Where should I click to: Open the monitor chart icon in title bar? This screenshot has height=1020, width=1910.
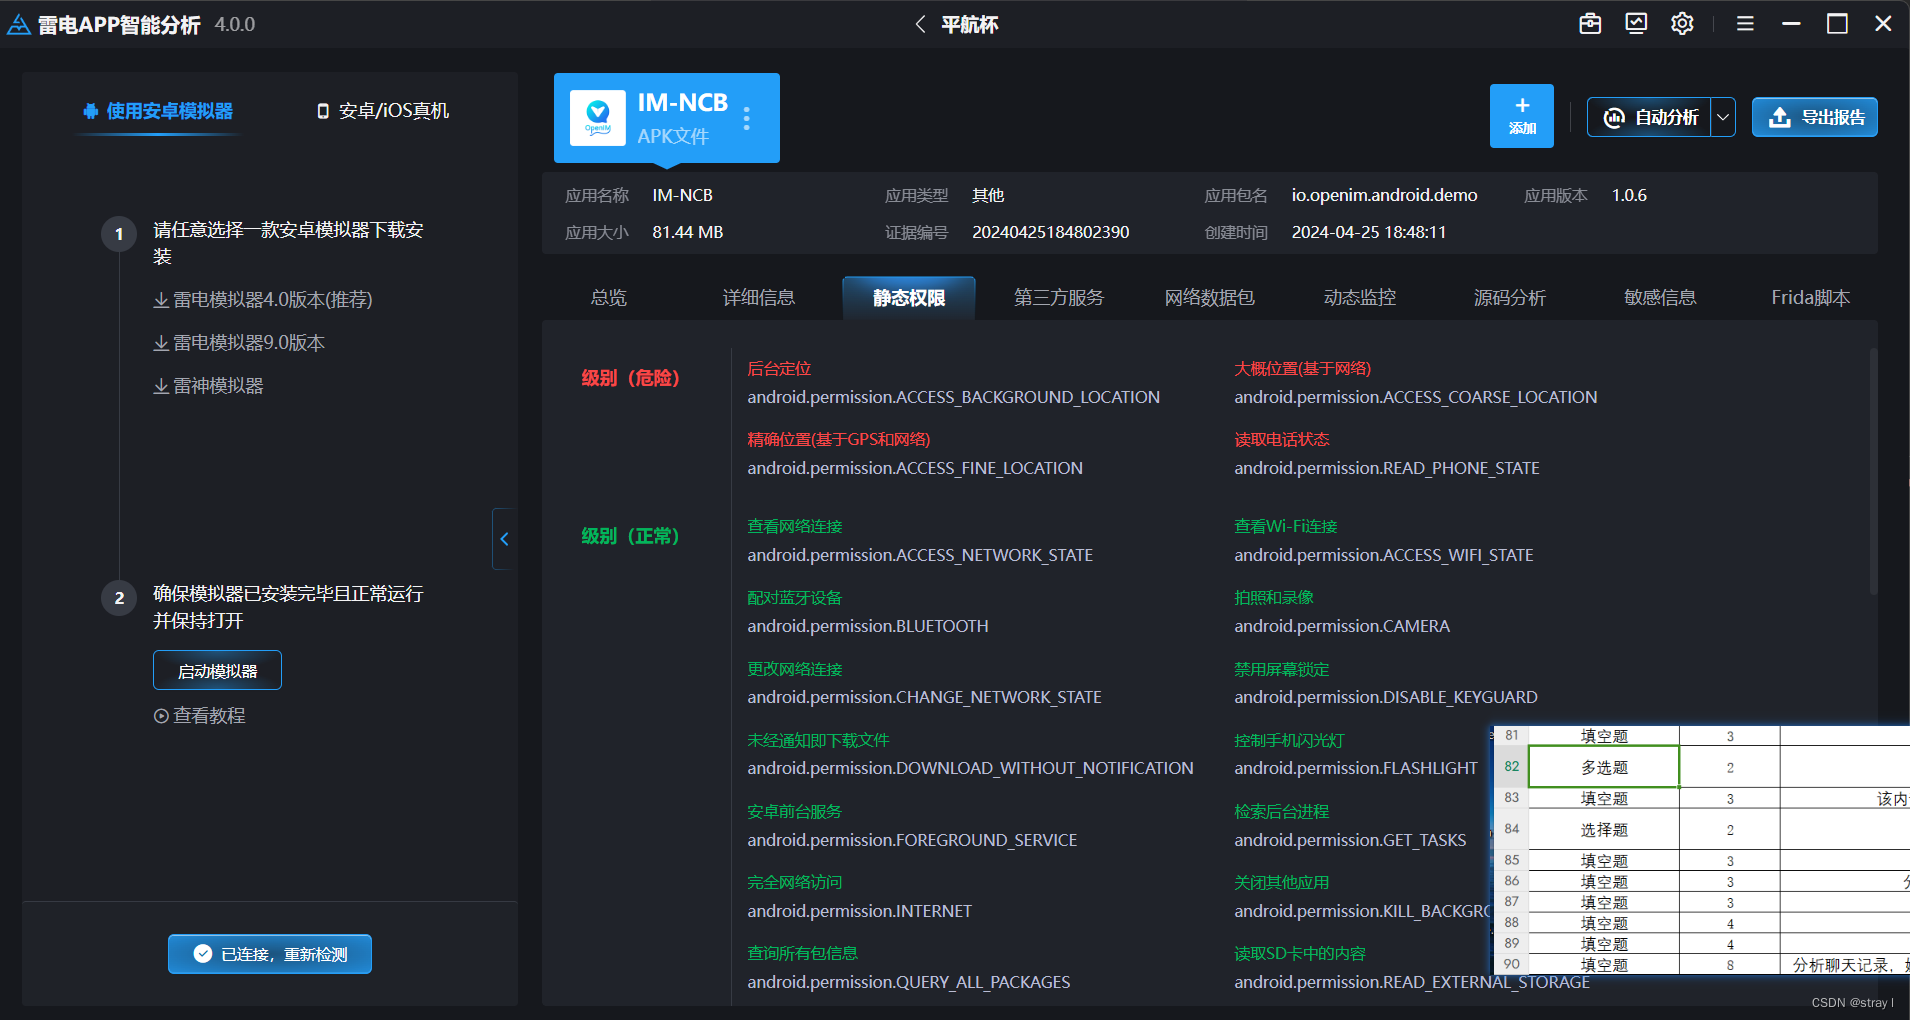coord(1636,24)
